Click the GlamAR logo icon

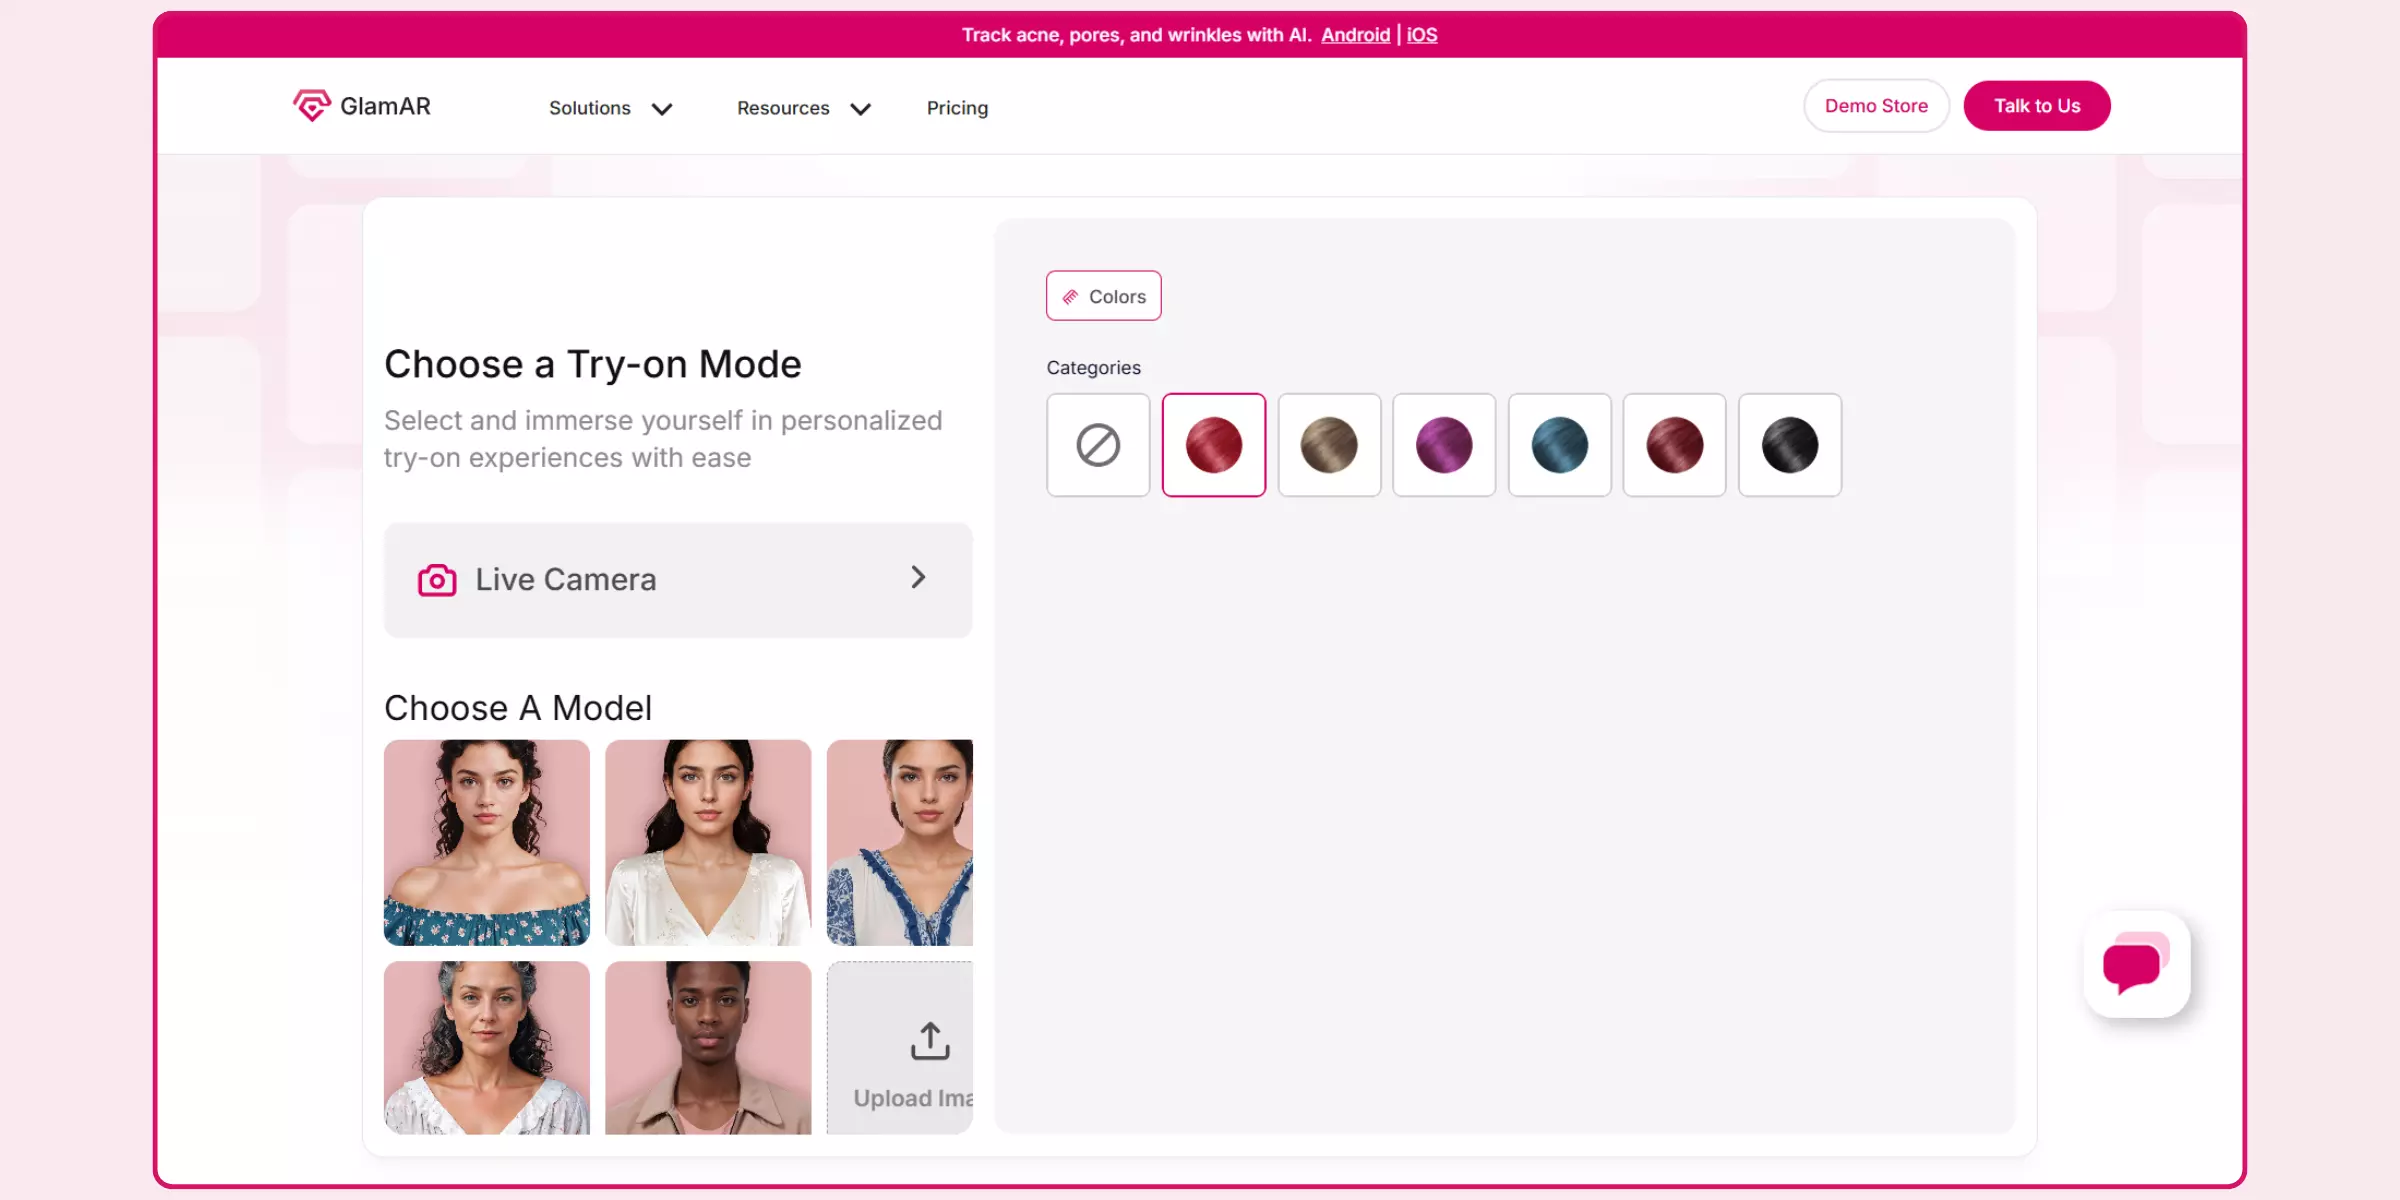pyautogui.click(x=311, y=105)
